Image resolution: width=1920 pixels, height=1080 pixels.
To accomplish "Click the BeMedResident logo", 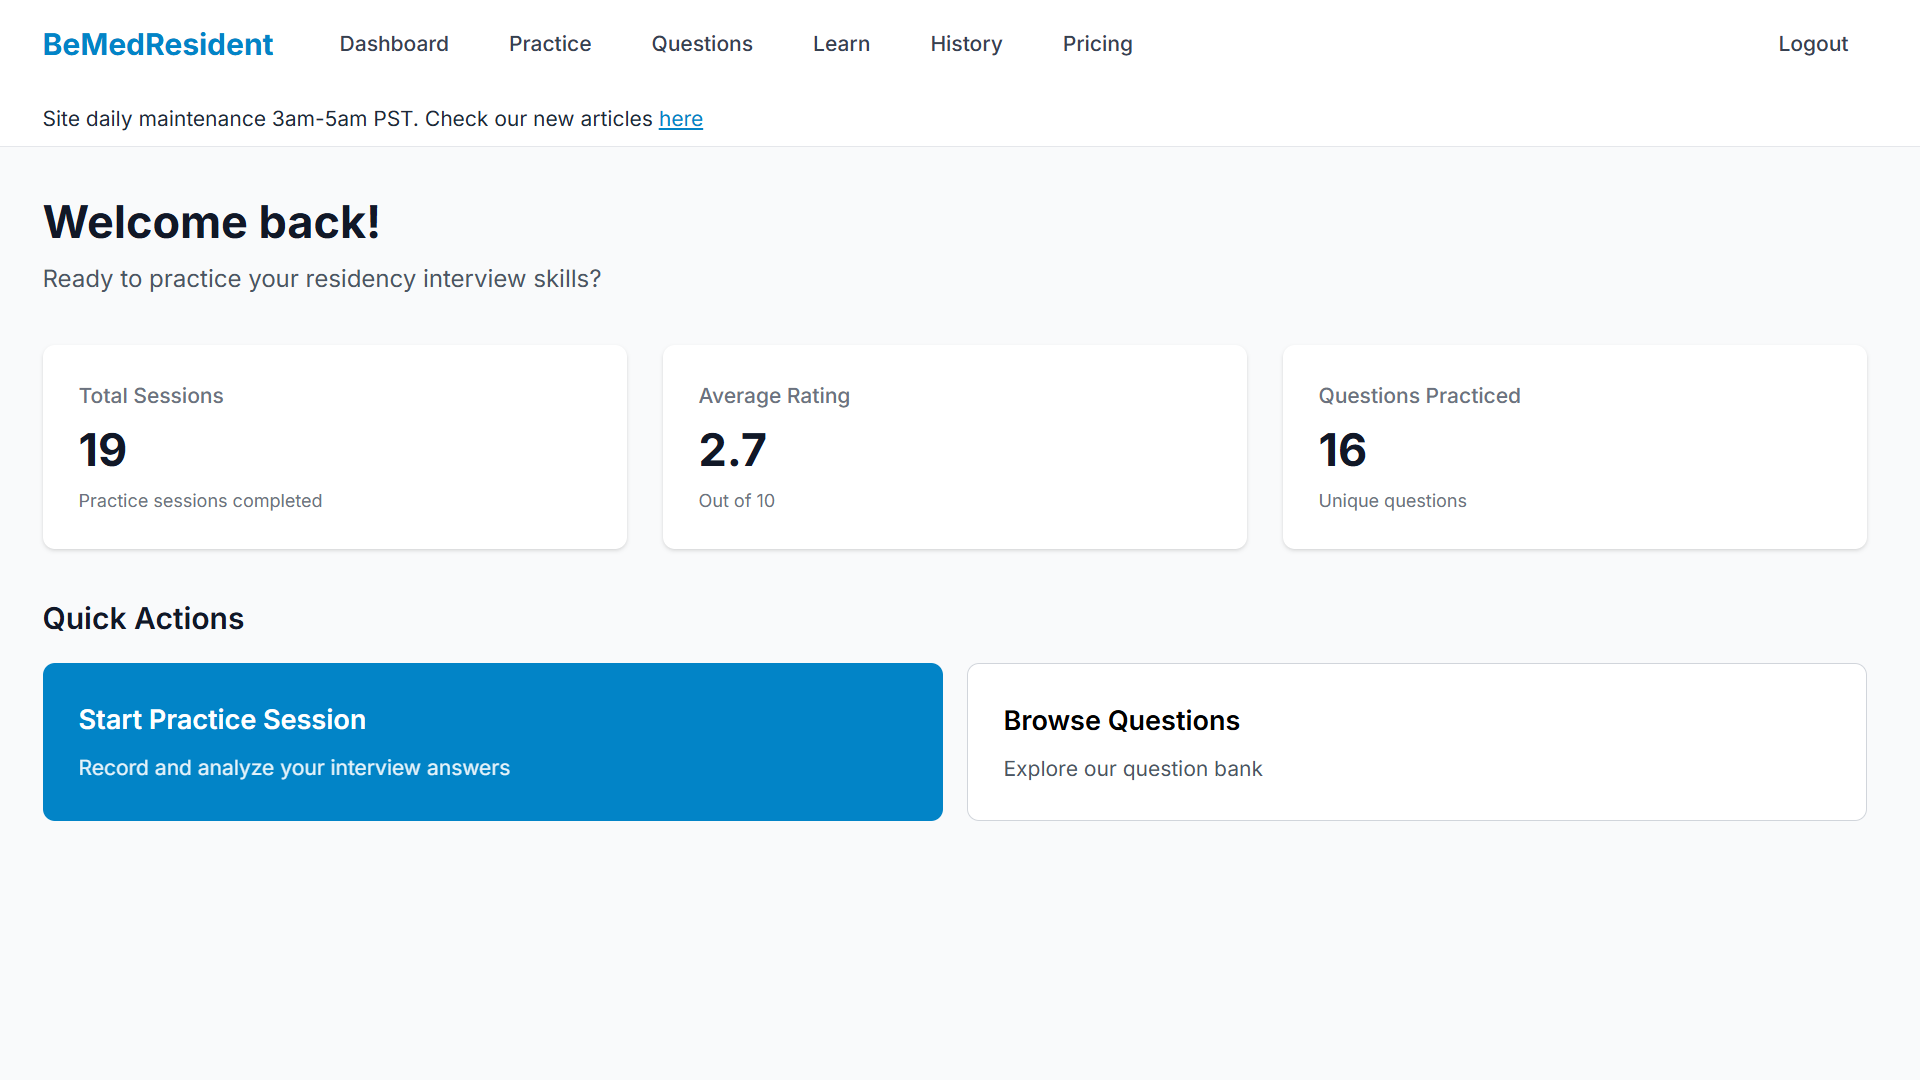I will point(157,44).
